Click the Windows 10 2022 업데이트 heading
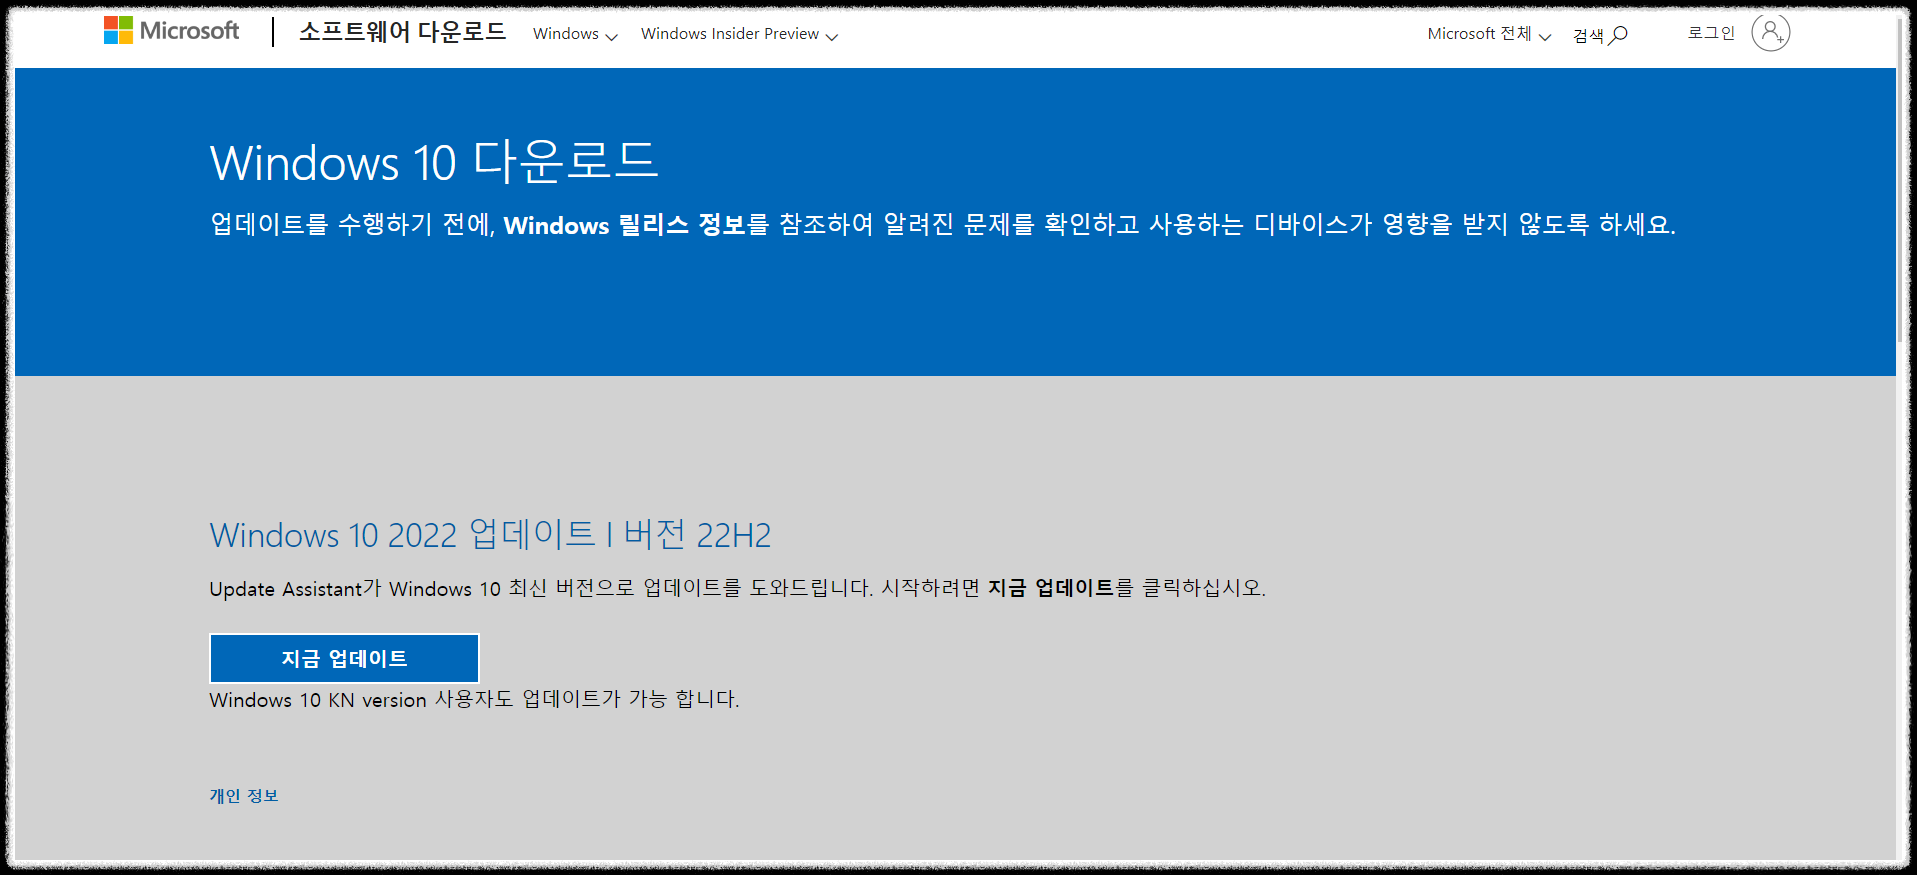The height and width of the screenshot is (875, 1917). [x=490, y=535]
